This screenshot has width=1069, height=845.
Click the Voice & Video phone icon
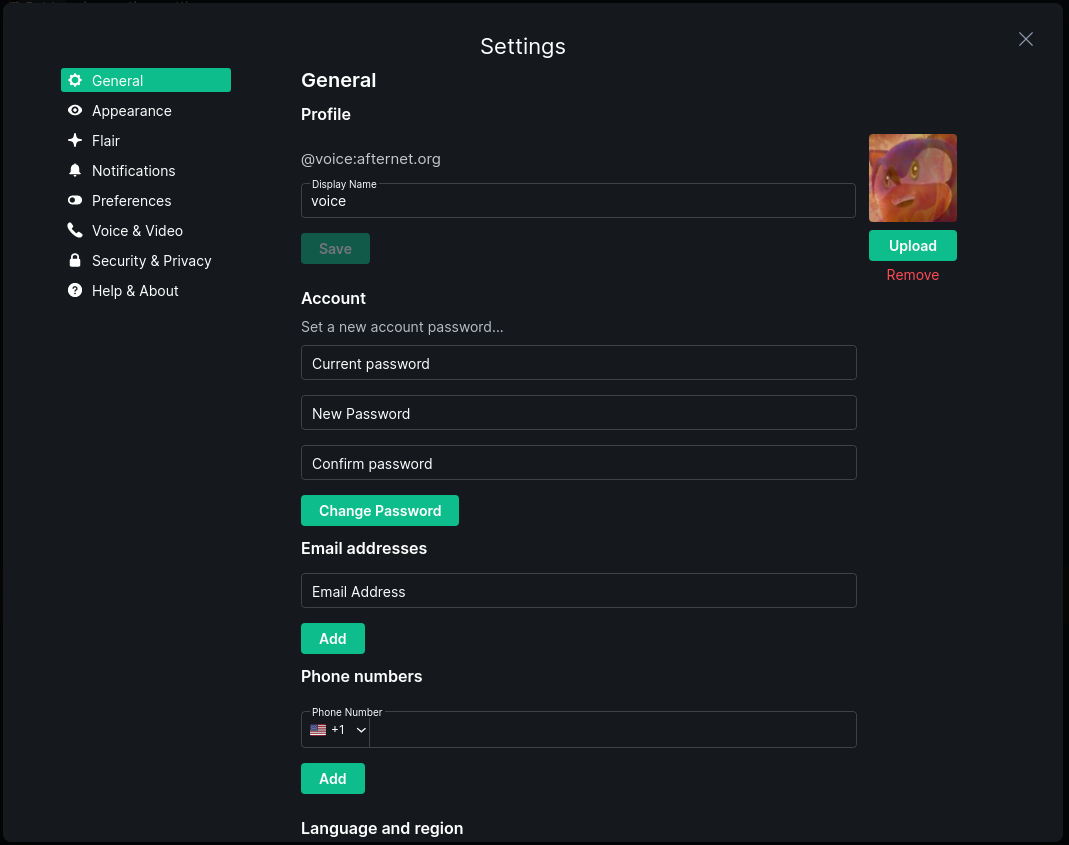click(75, 231)
